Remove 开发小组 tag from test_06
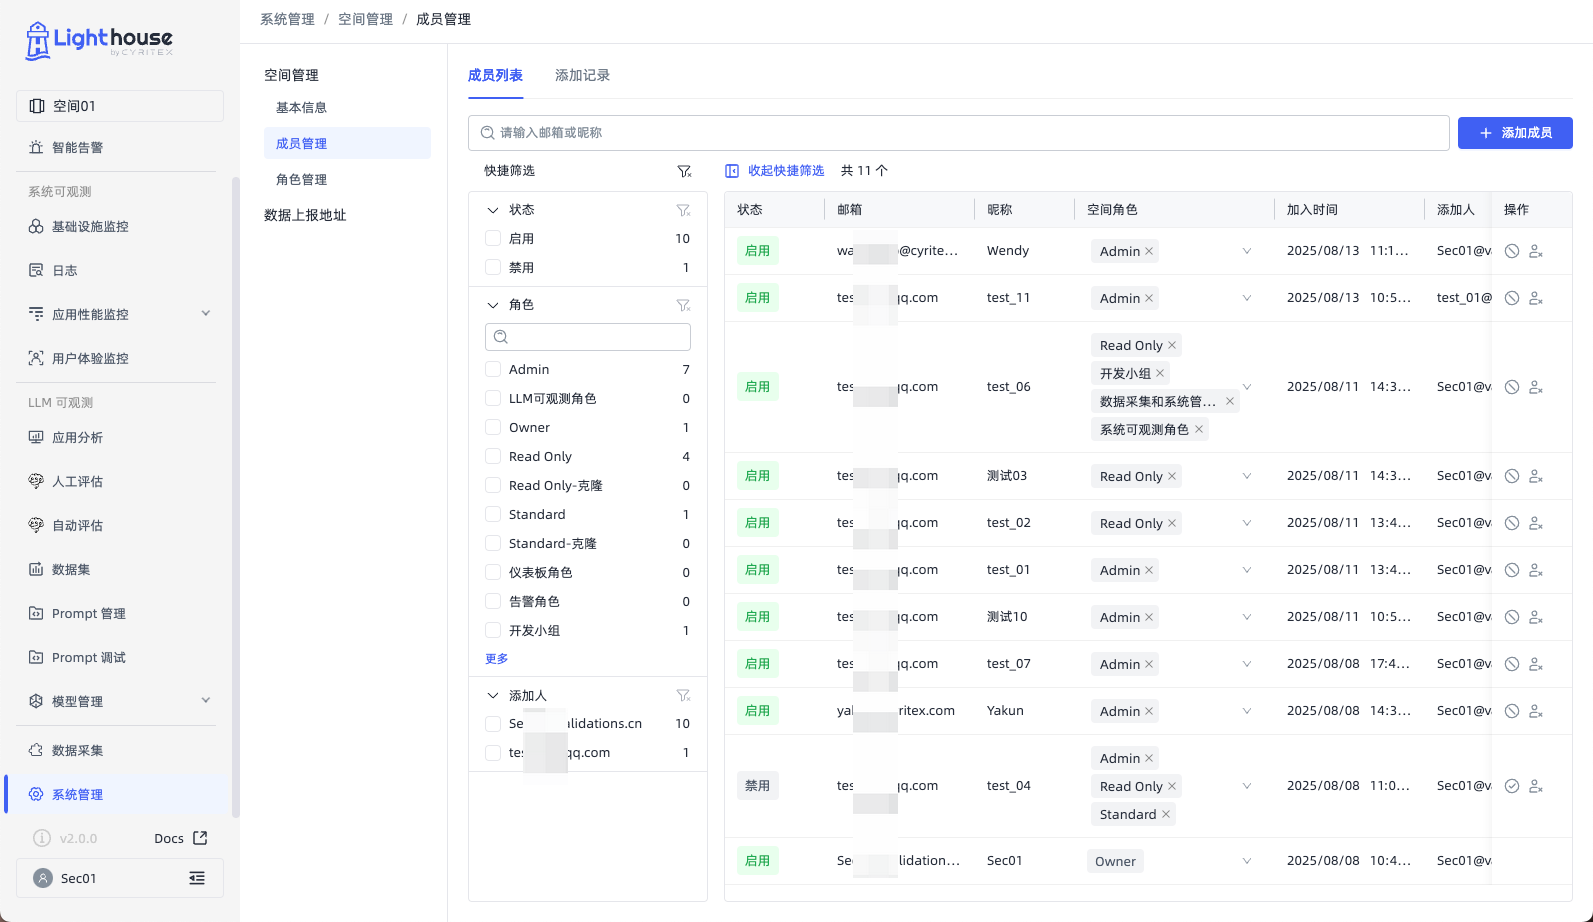 (x=1160, y=373)
